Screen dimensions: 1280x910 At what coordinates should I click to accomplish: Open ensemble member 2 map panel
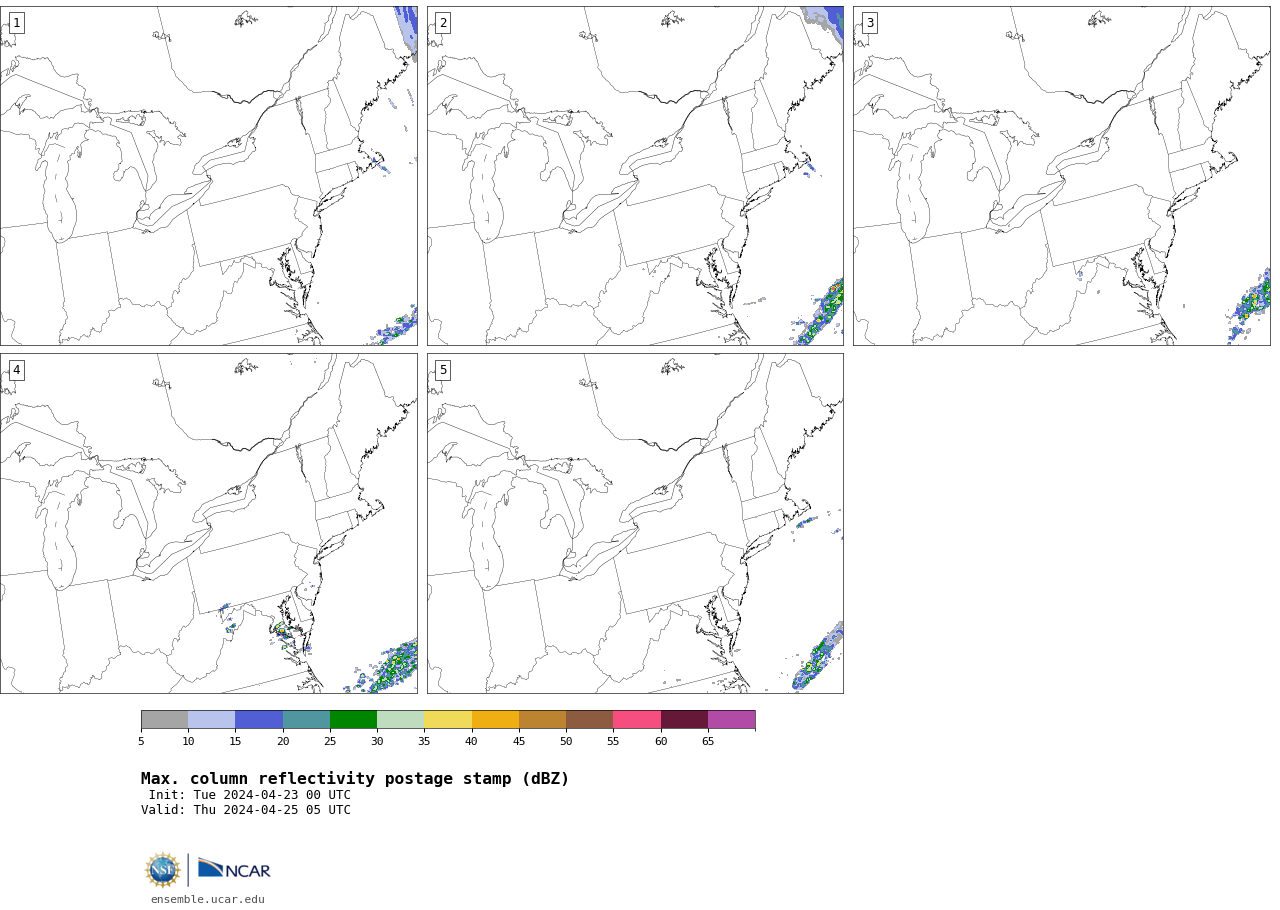tap(635, 176)
